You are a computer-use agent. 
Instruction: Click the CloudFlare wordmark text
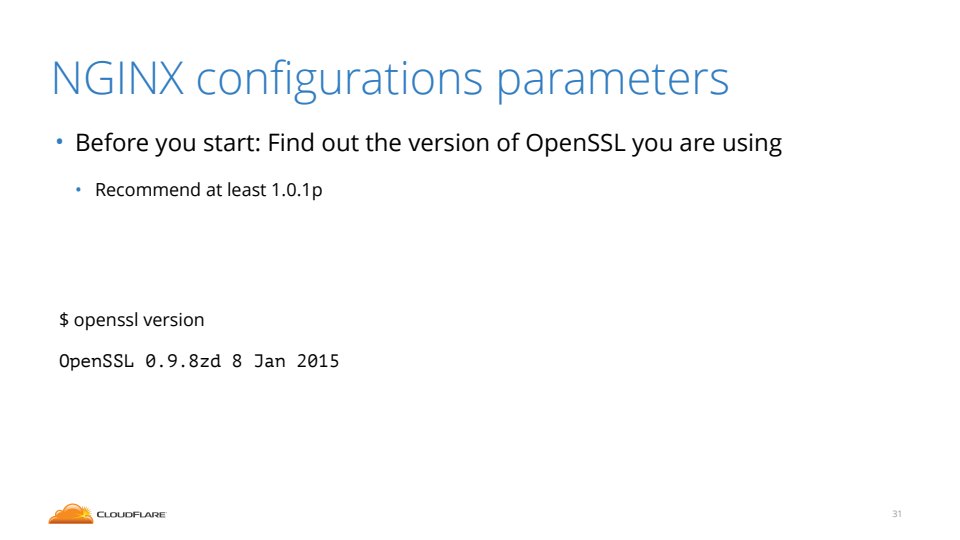click(x=131, y=515)
